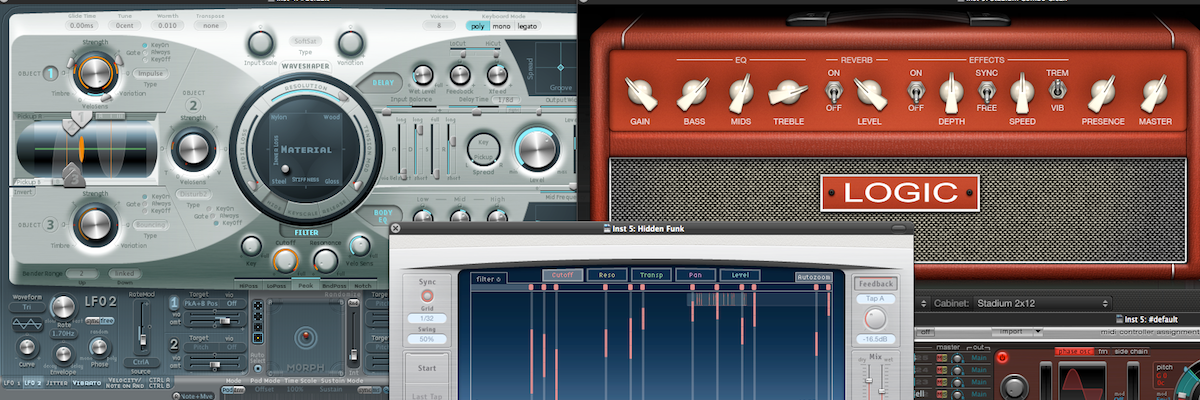Adjust the Bass knob on the amp

point(693,94)
